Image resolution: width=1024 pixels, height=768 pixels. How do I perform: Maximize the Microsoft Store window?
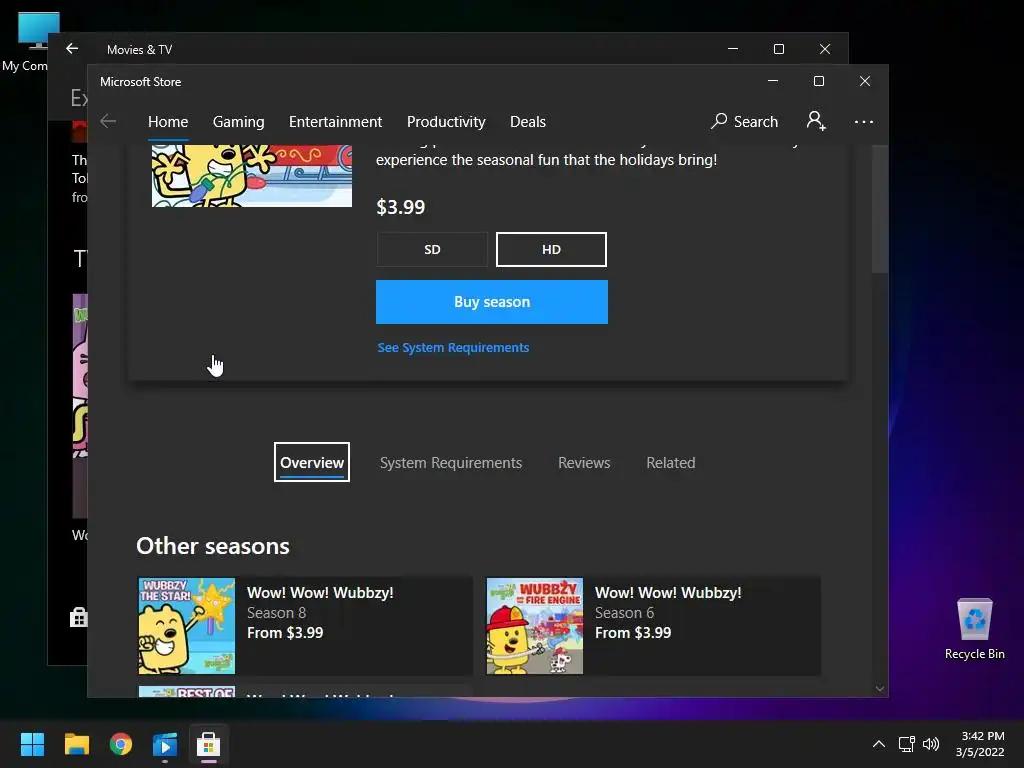[x=818, y=81]
